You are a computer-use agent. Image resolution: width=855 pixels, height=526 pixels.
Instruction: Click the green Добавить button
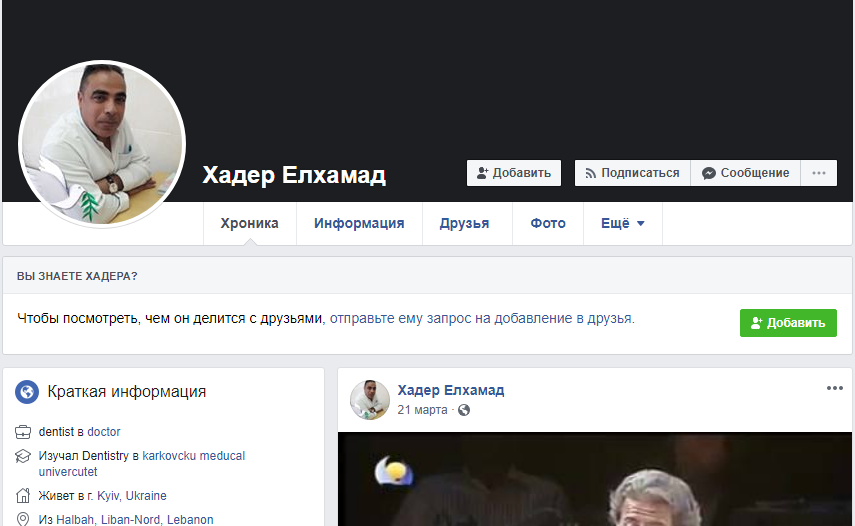tap(788, 323)
